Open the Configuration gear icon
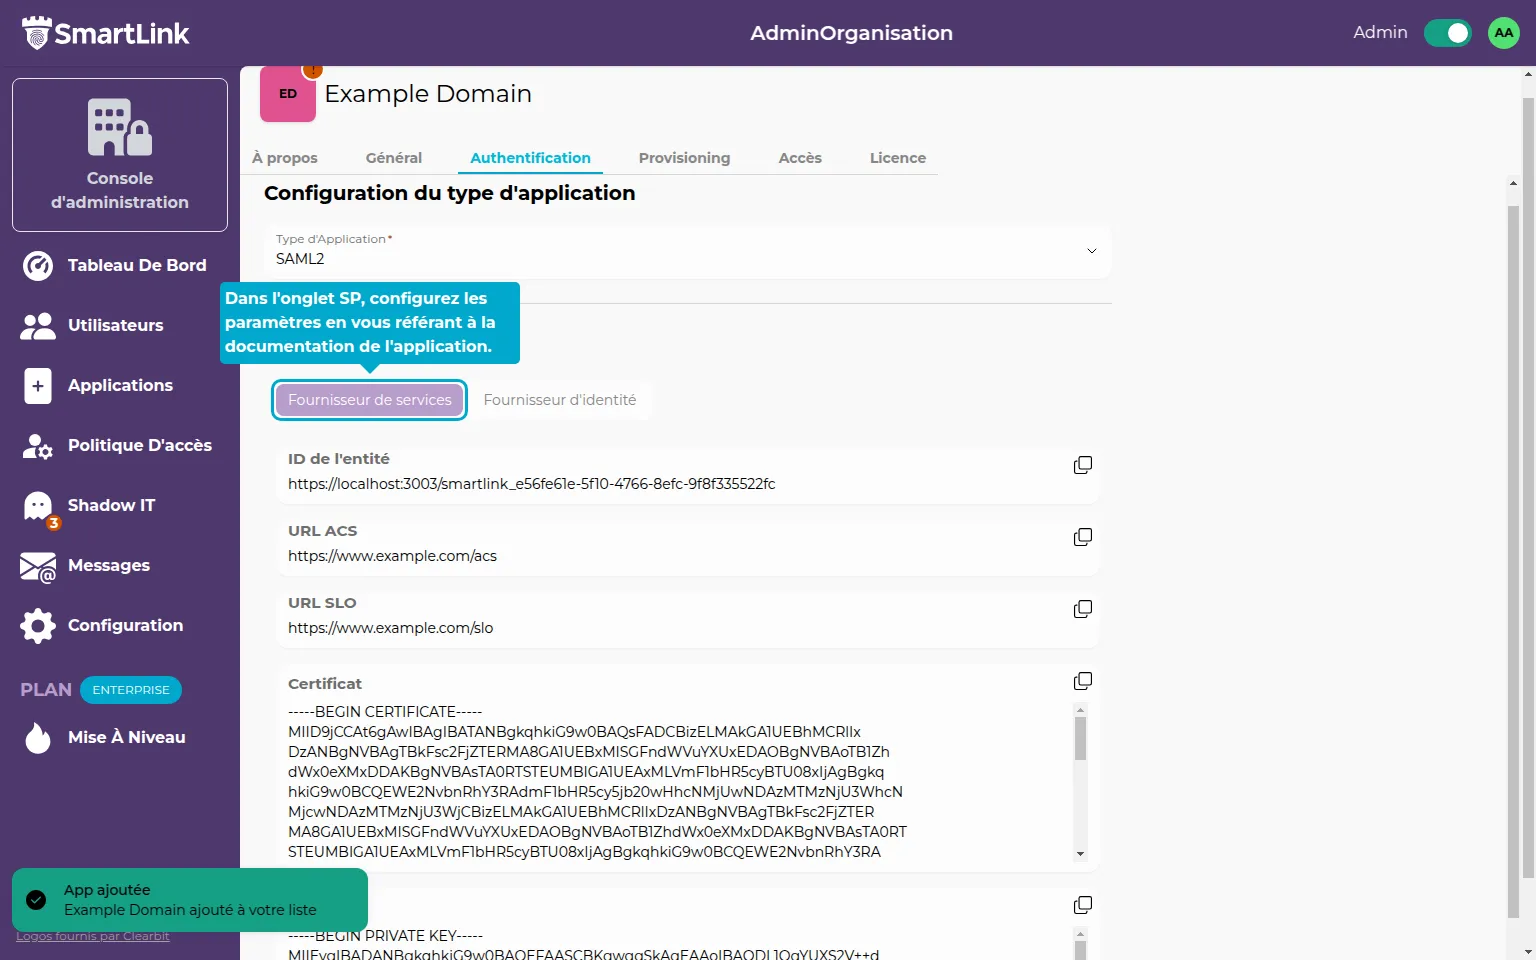This screenshot has height=960, width=1536. tap(38, 626)
